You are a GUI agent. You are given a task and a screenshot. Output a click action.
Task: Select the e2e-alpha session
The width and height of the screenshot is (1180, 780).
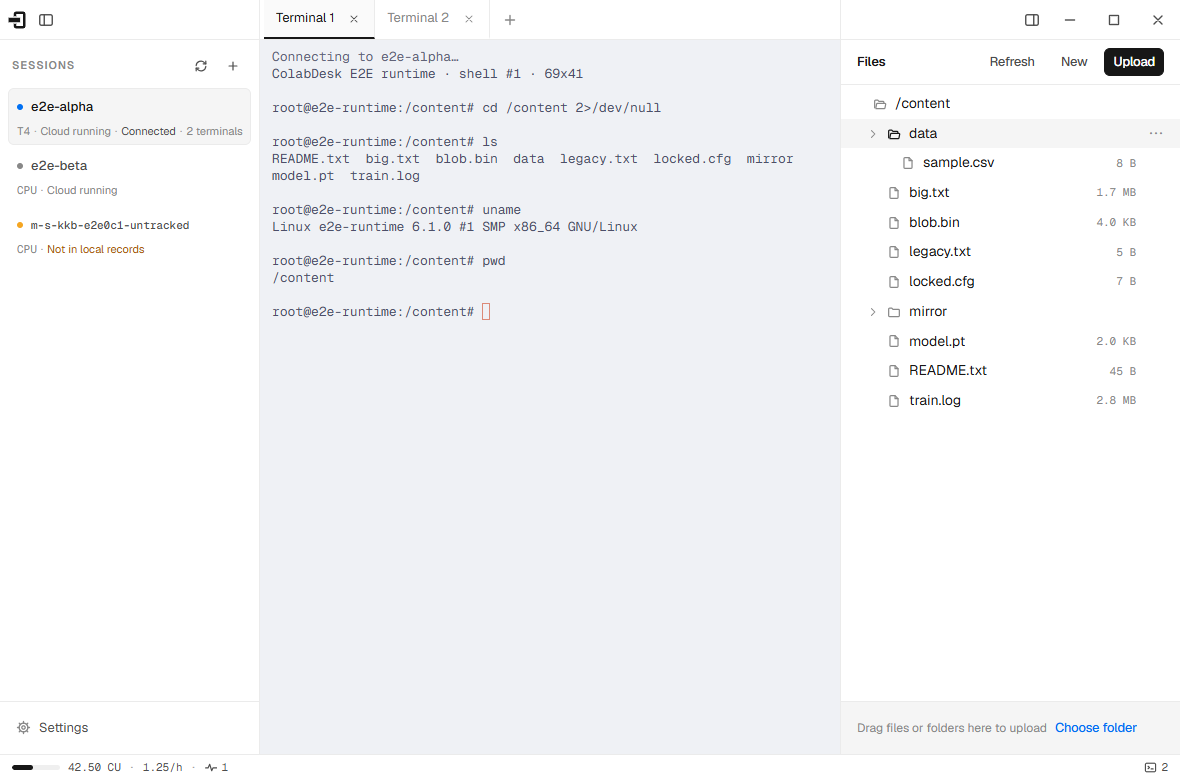tap(129, 117)
